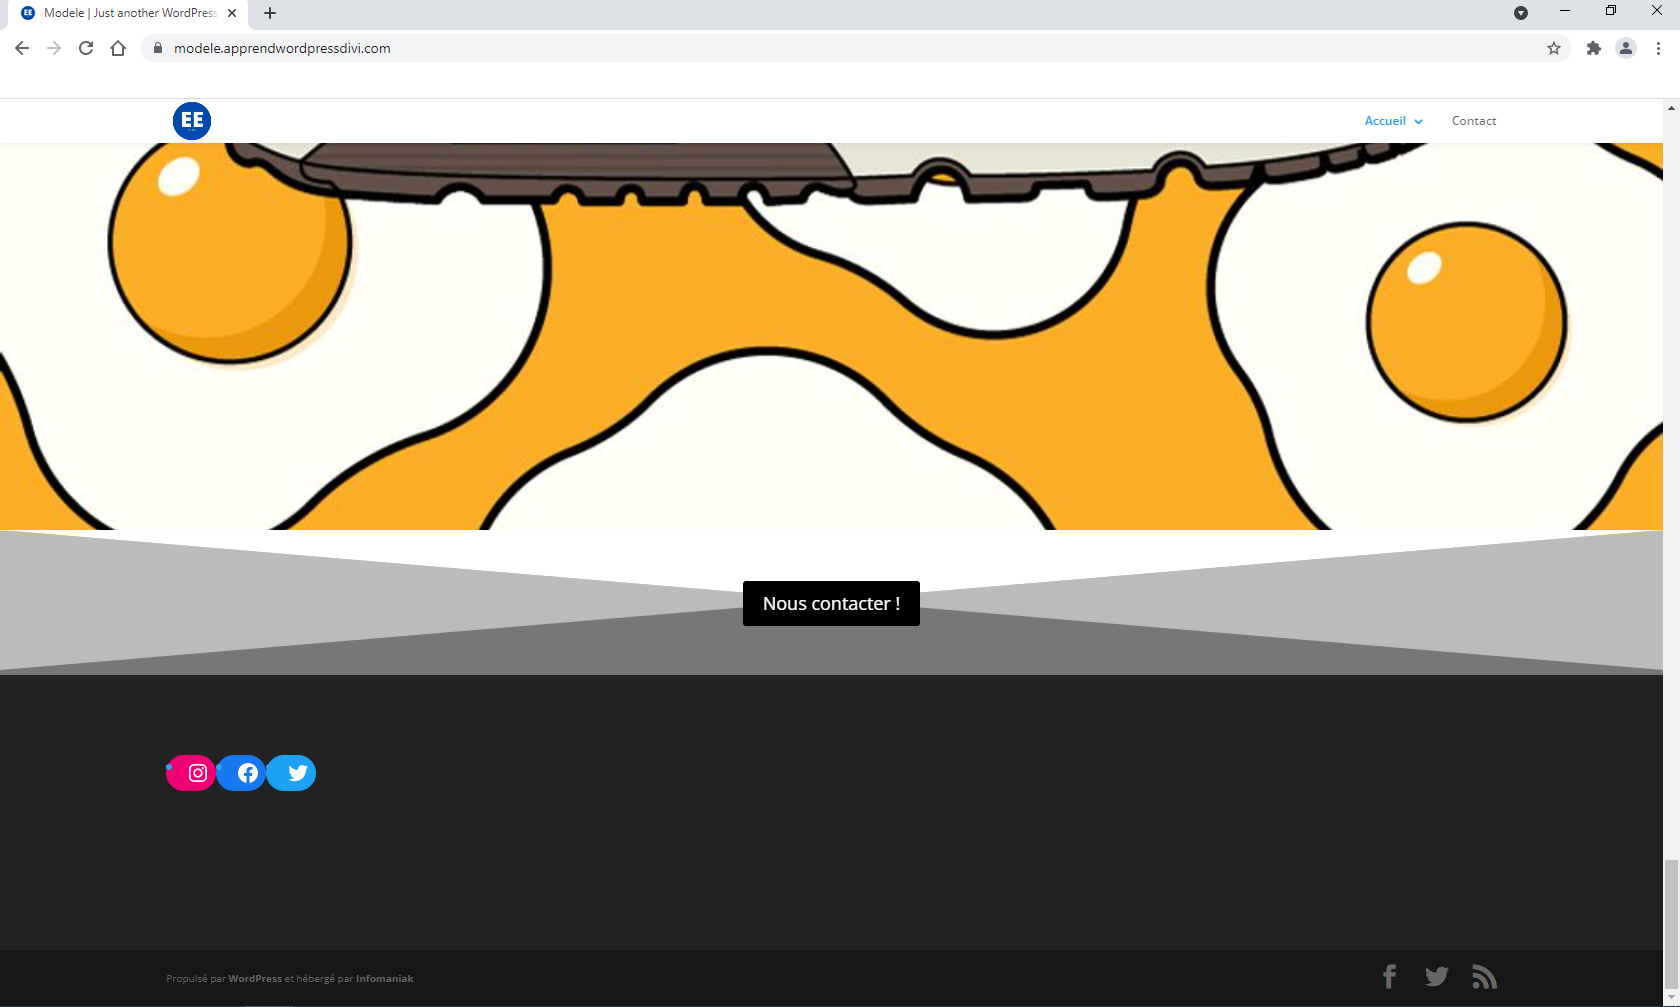Screen dimensions: 1680x1007
Task: Open the blue Twitter social button
Action: 297,773
